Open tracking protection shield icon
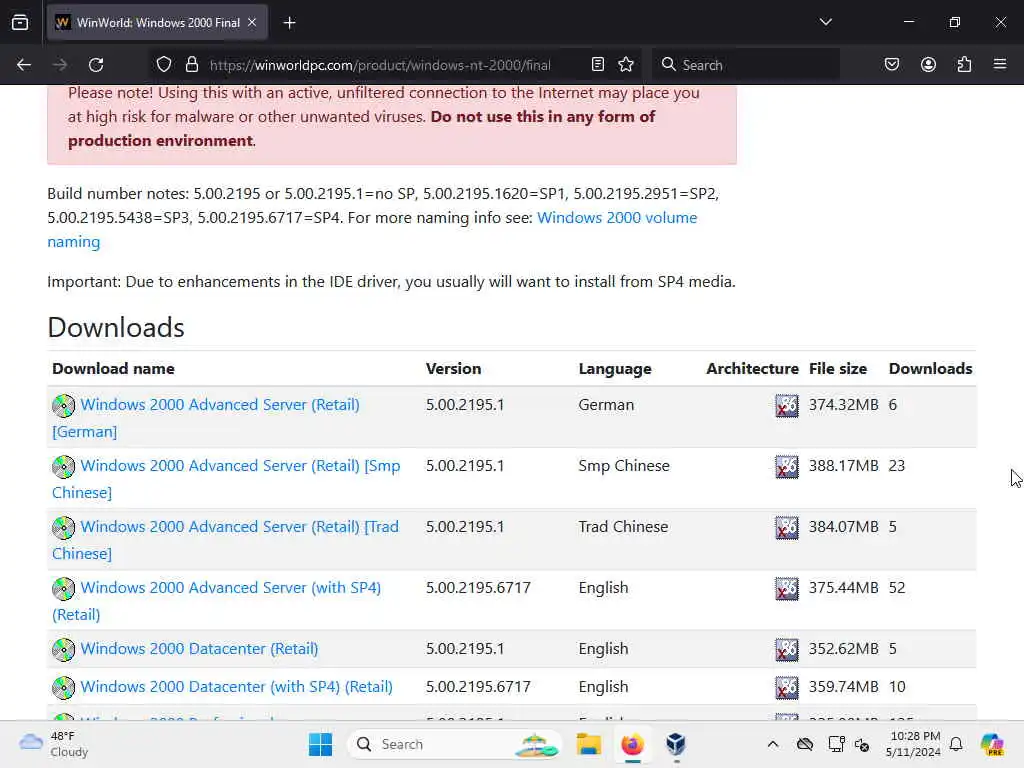This screenshot has height=768, width=1024. click(164, 65)
